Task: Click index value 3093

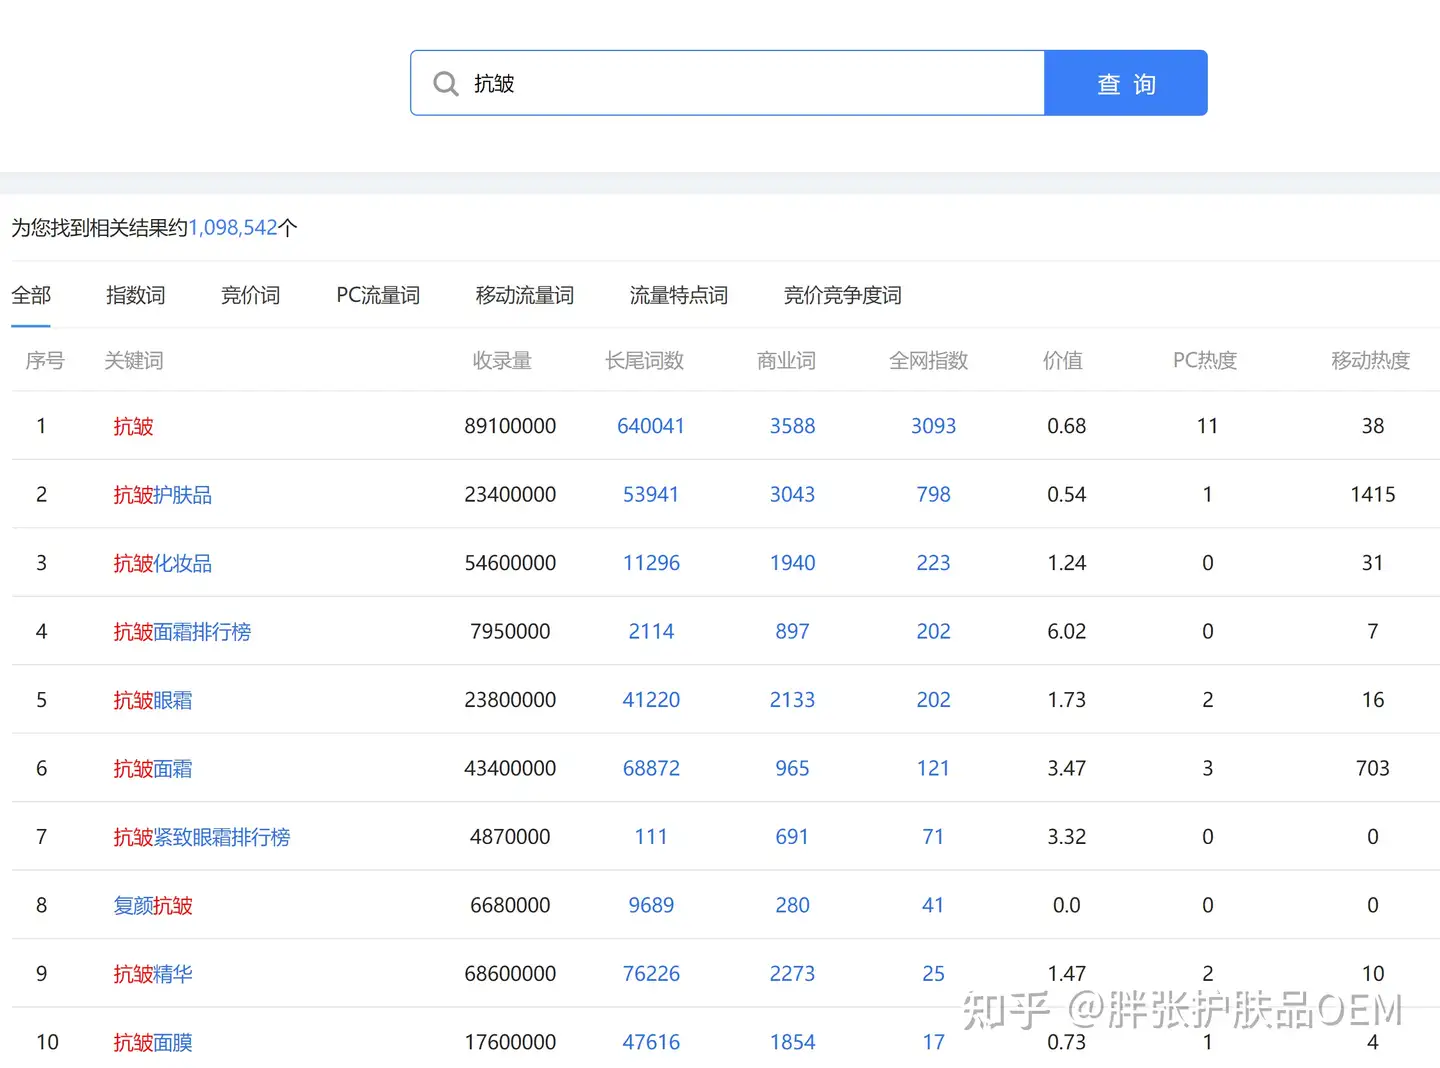Action: [933, 426]
